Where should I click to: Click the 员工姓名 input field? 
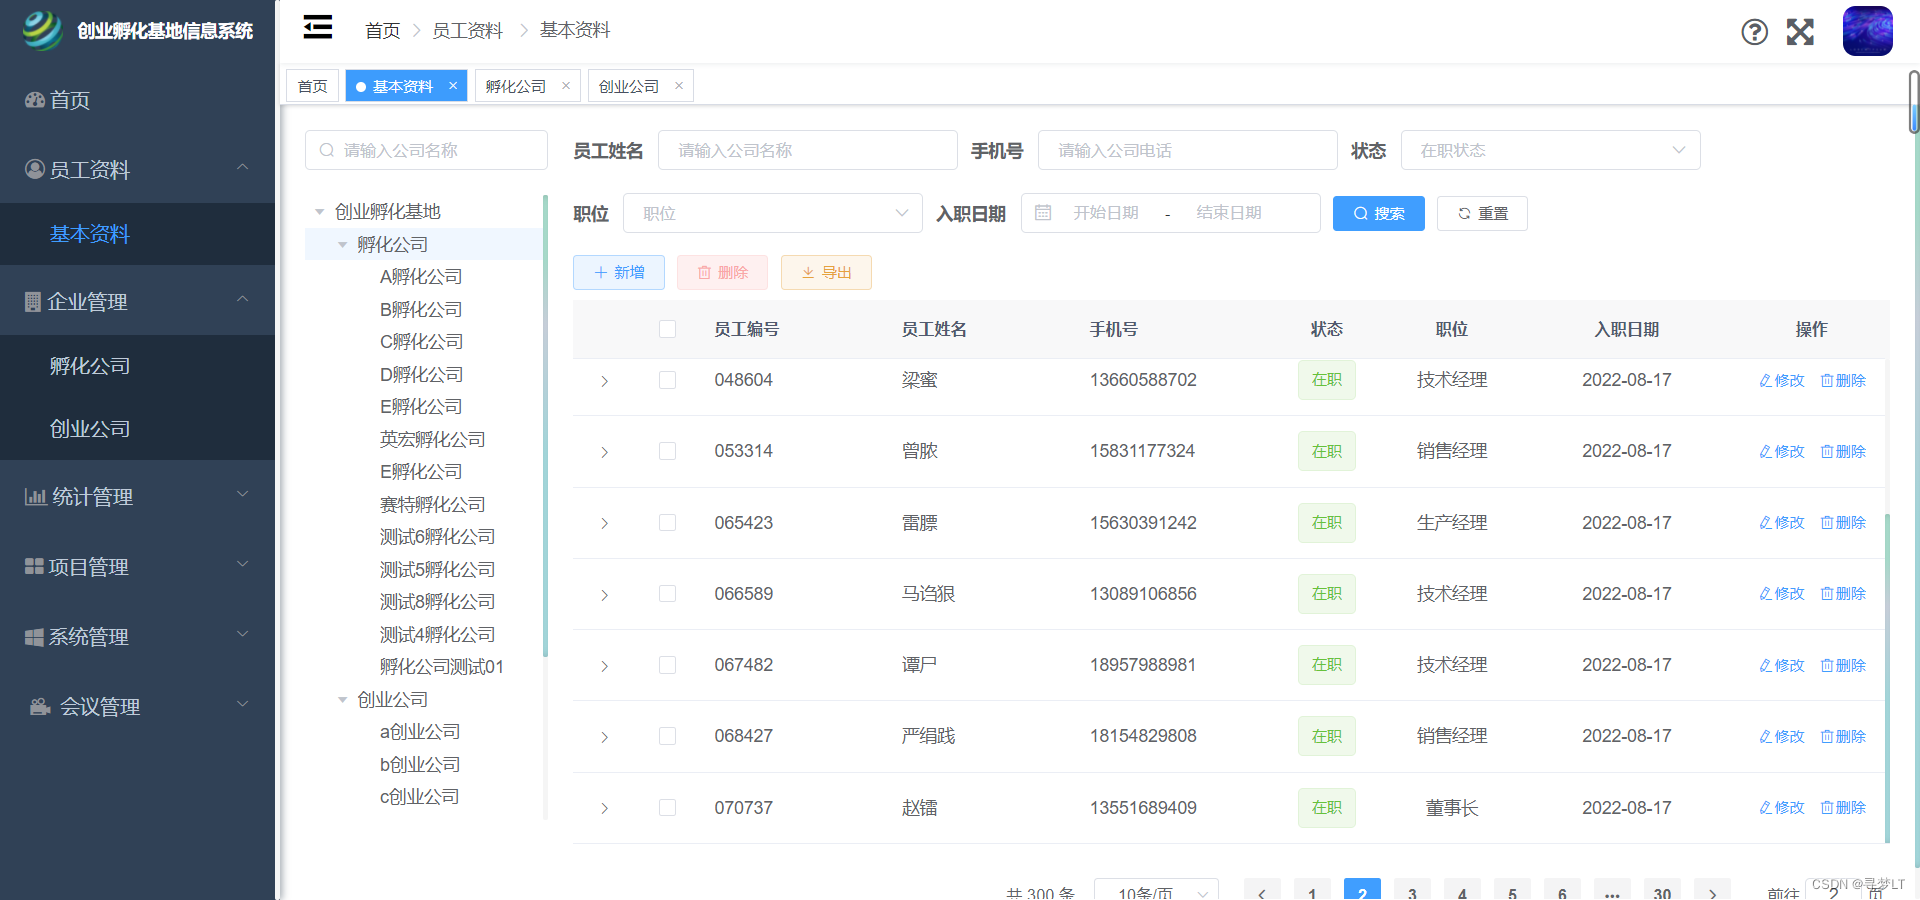pyautogui.click(x=808, y=150)
